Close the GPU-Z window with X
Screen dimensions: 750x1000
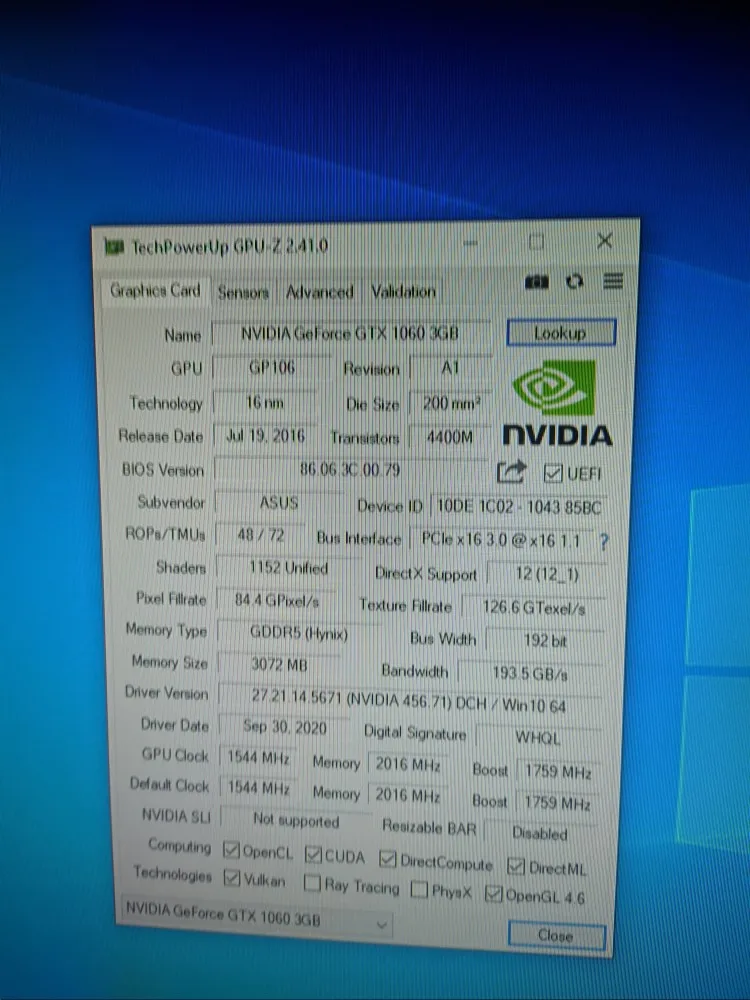[x=604, y=240]
